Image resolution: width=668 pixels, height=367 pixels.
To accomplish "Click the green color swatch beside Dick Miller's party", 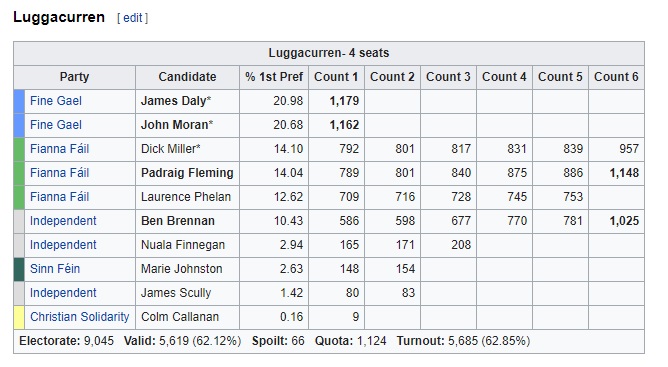I will tap(19, 149).
